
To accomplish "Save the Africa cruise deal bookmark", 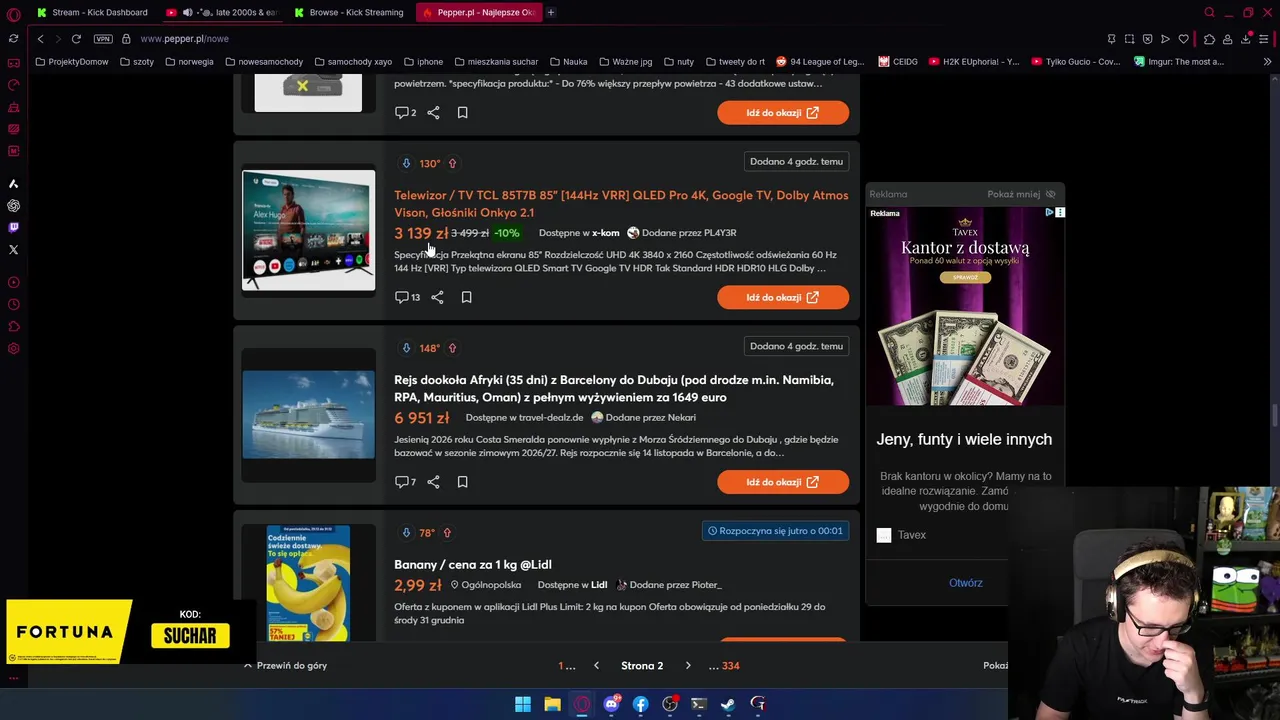I will coord(462,482).
